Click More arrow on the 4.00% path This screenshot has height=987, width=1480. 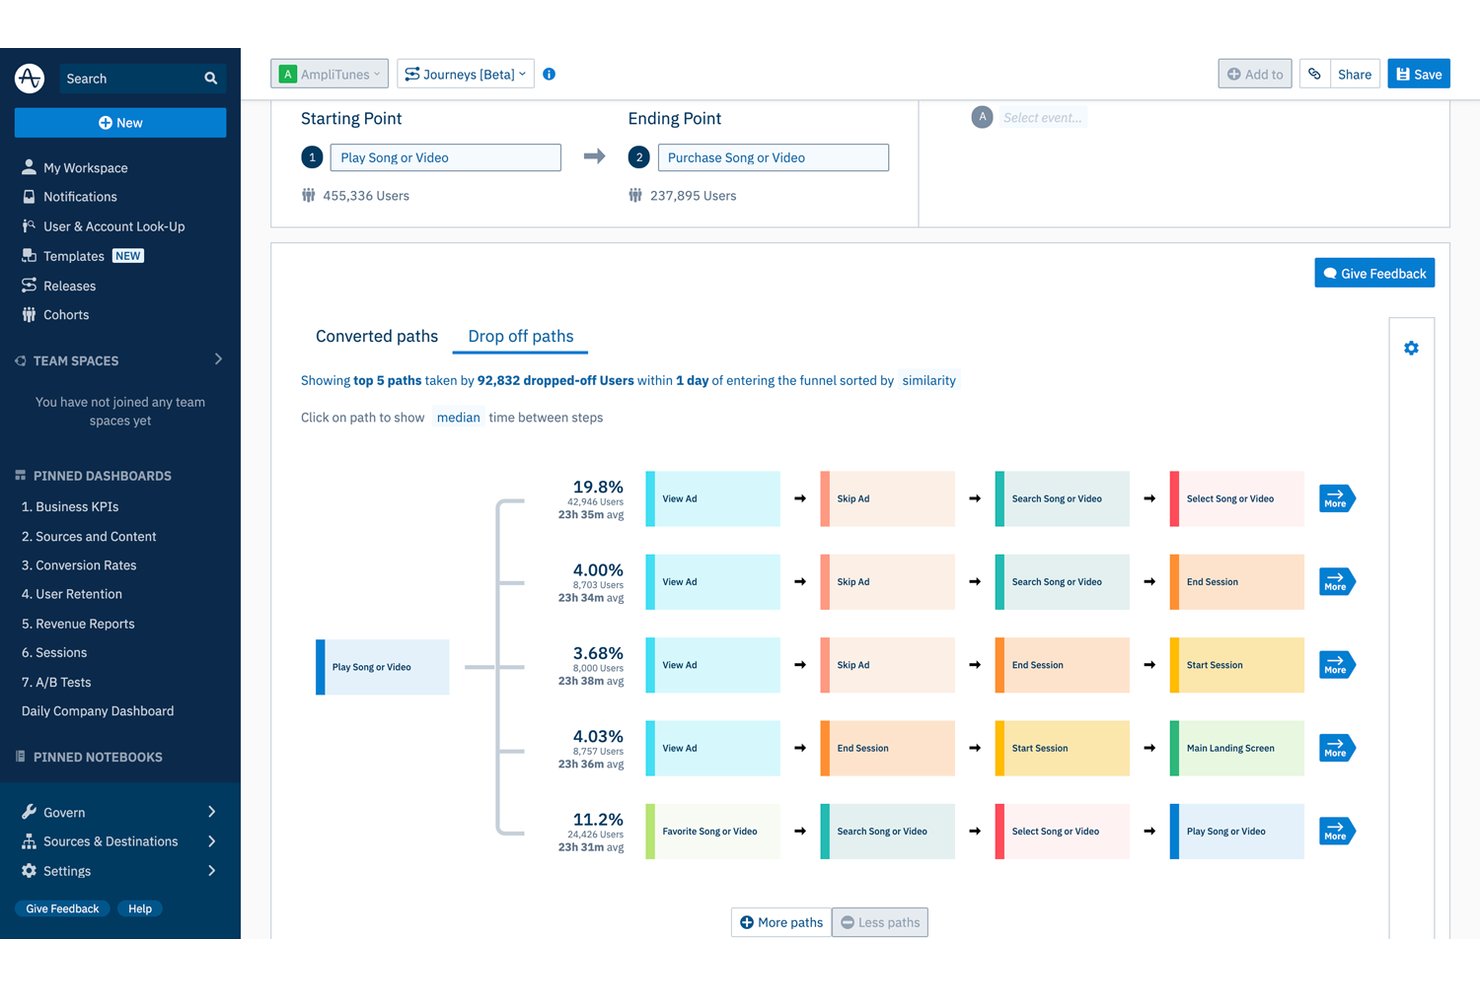pos(1337,581)
